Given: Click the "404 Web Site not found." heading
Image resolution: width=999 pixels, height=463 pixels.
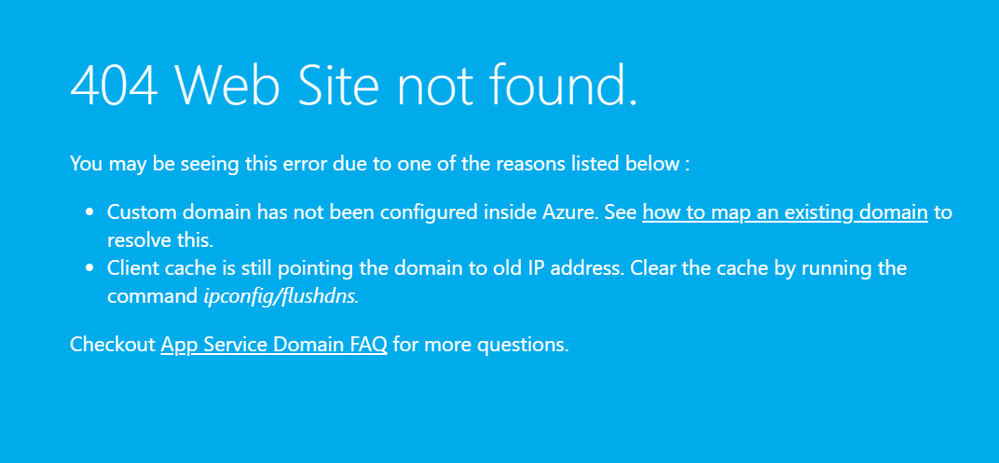Looking at the screenshot, I should pos(354,87).
